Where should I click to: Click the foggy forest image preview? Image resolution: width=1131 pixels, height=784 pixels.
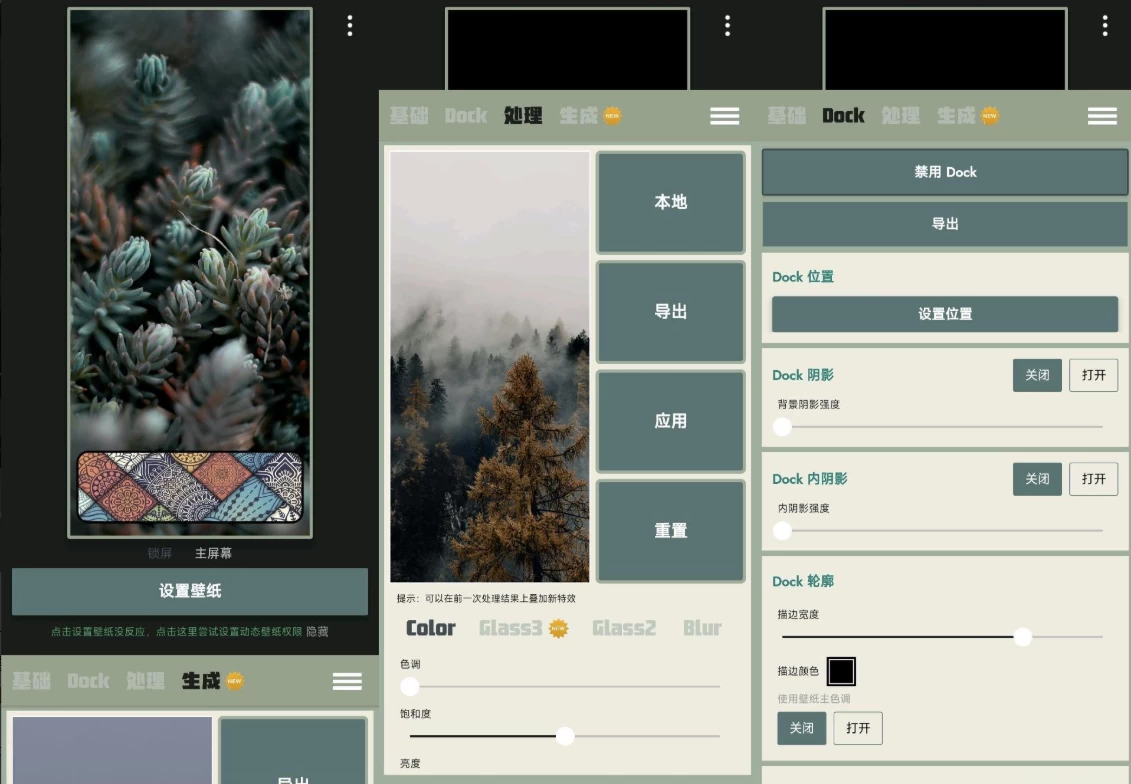[x=489, y=366]
